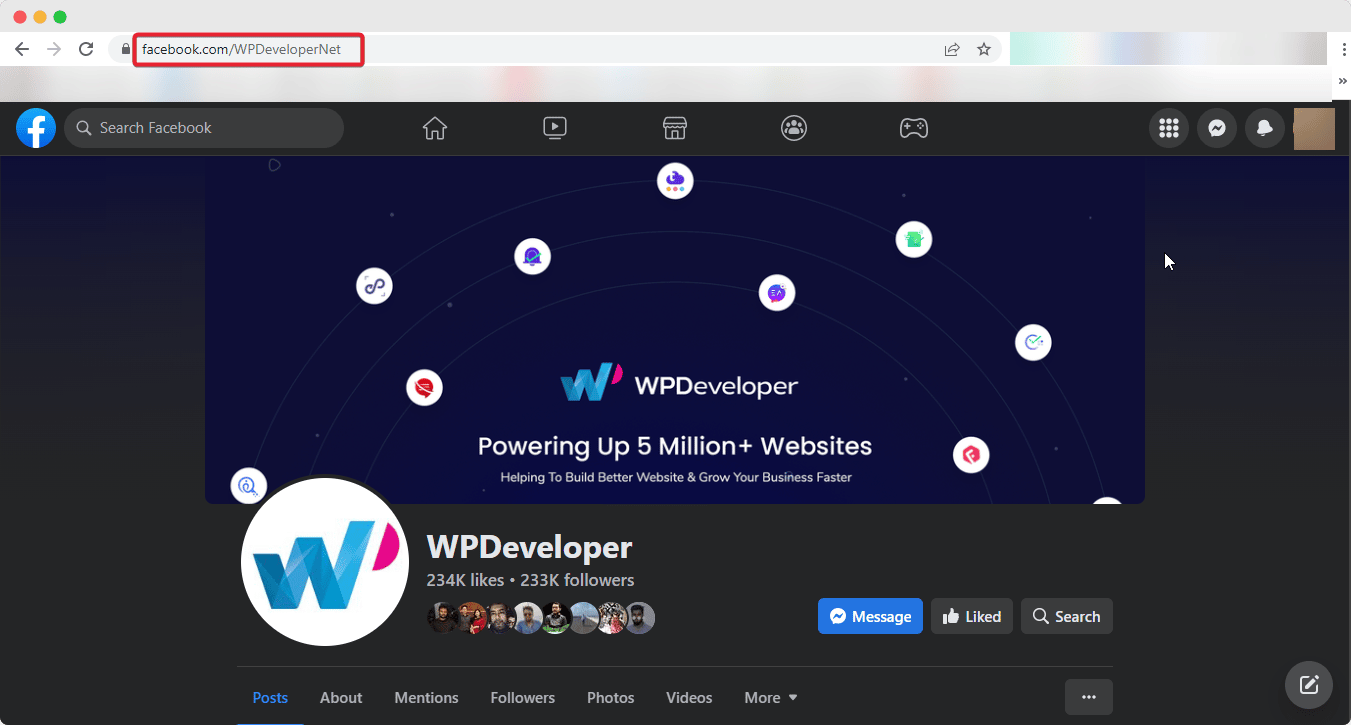Switch to the Videos tab
The image size is (1351, 725).
(x=689, y=698)
